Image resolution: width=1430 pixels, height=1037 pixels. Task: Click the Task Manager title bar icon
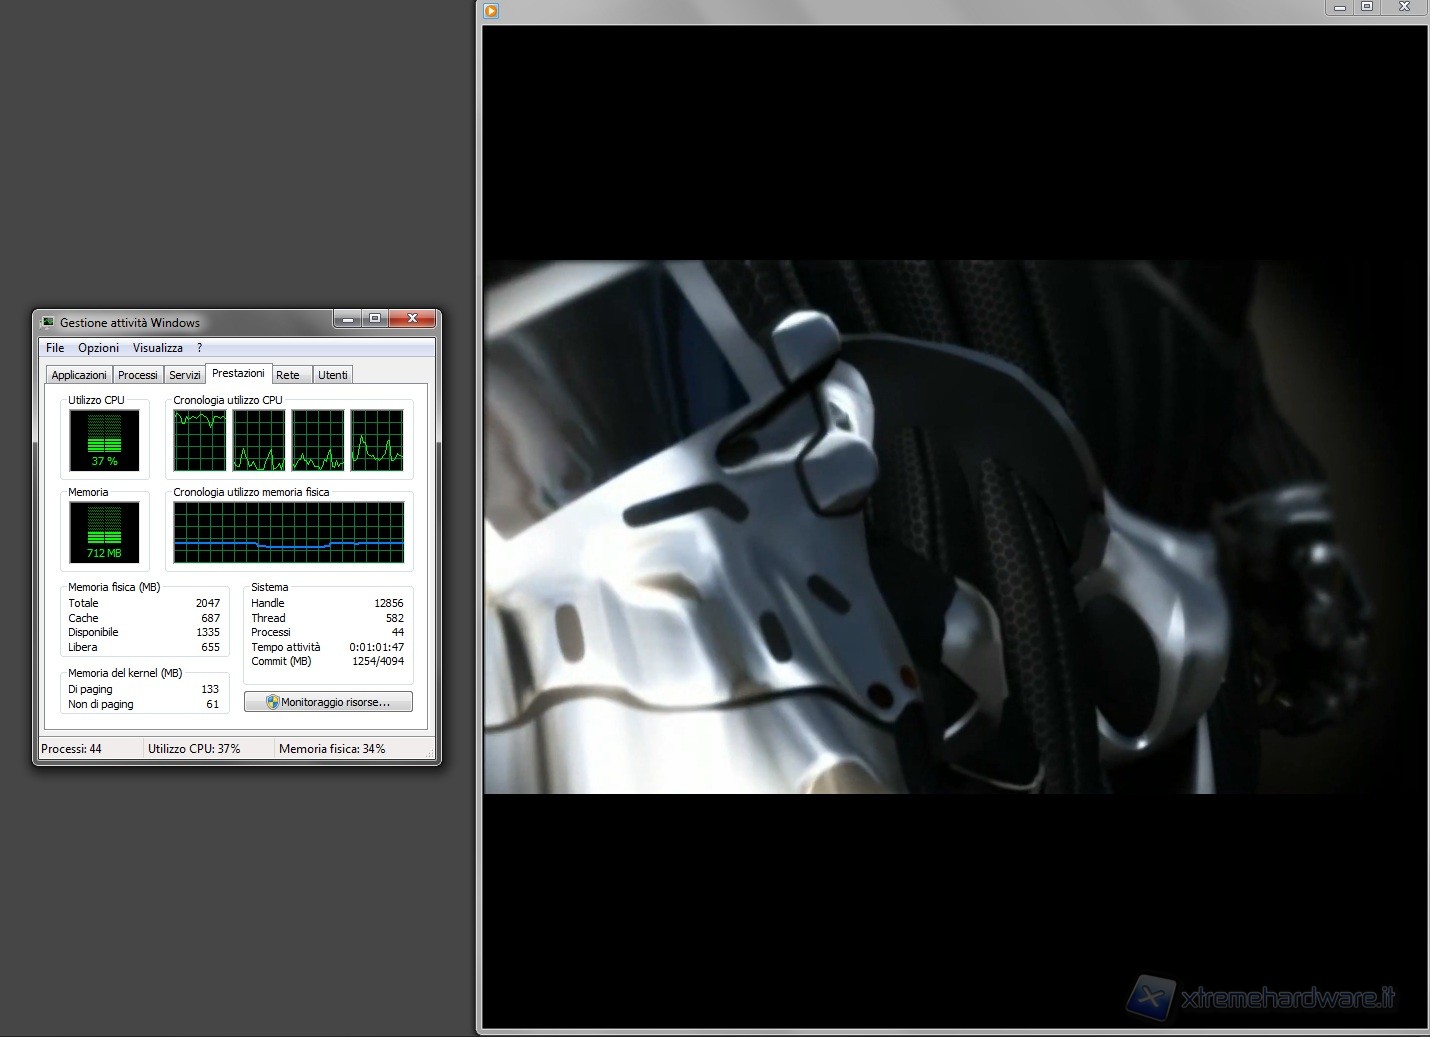[x=47, y=322]
